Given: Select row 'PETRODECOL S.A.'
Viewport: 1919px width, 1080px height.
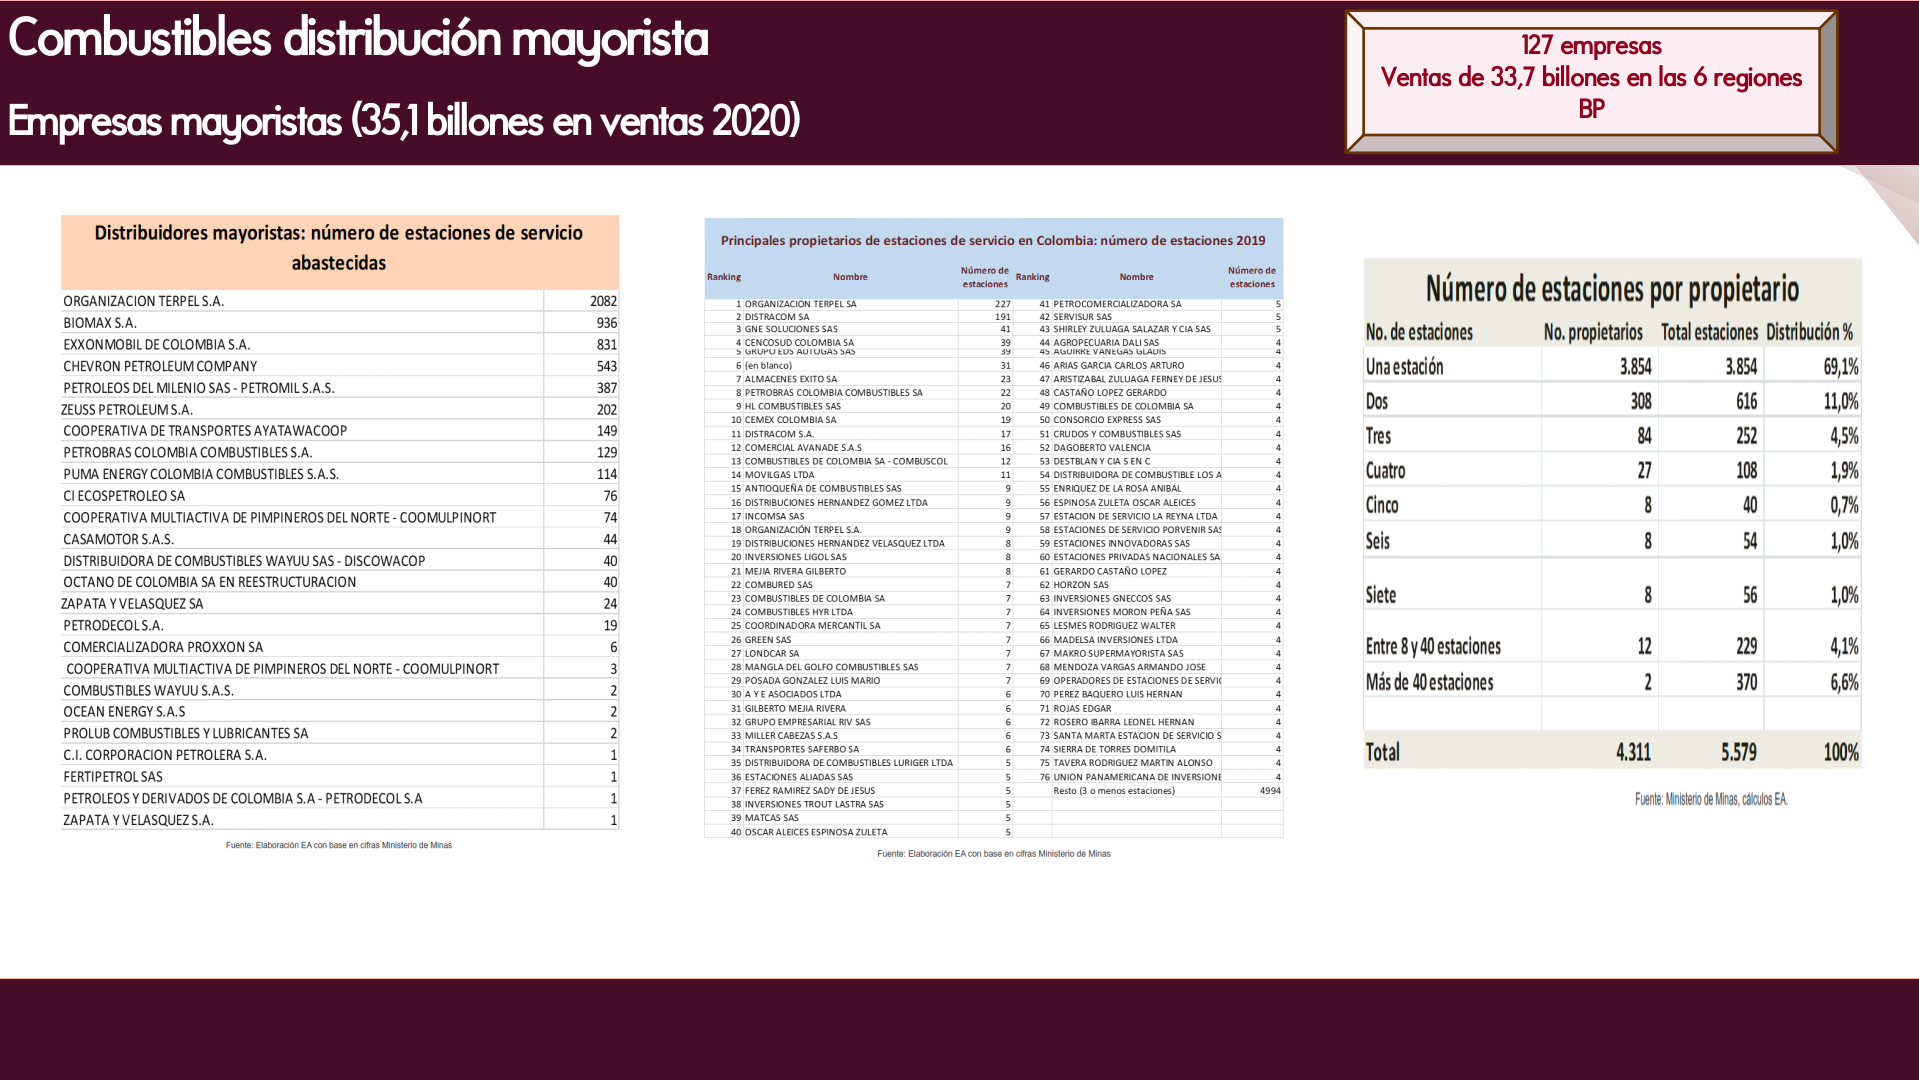Looking at the screenshot, I should click(340, 626).
